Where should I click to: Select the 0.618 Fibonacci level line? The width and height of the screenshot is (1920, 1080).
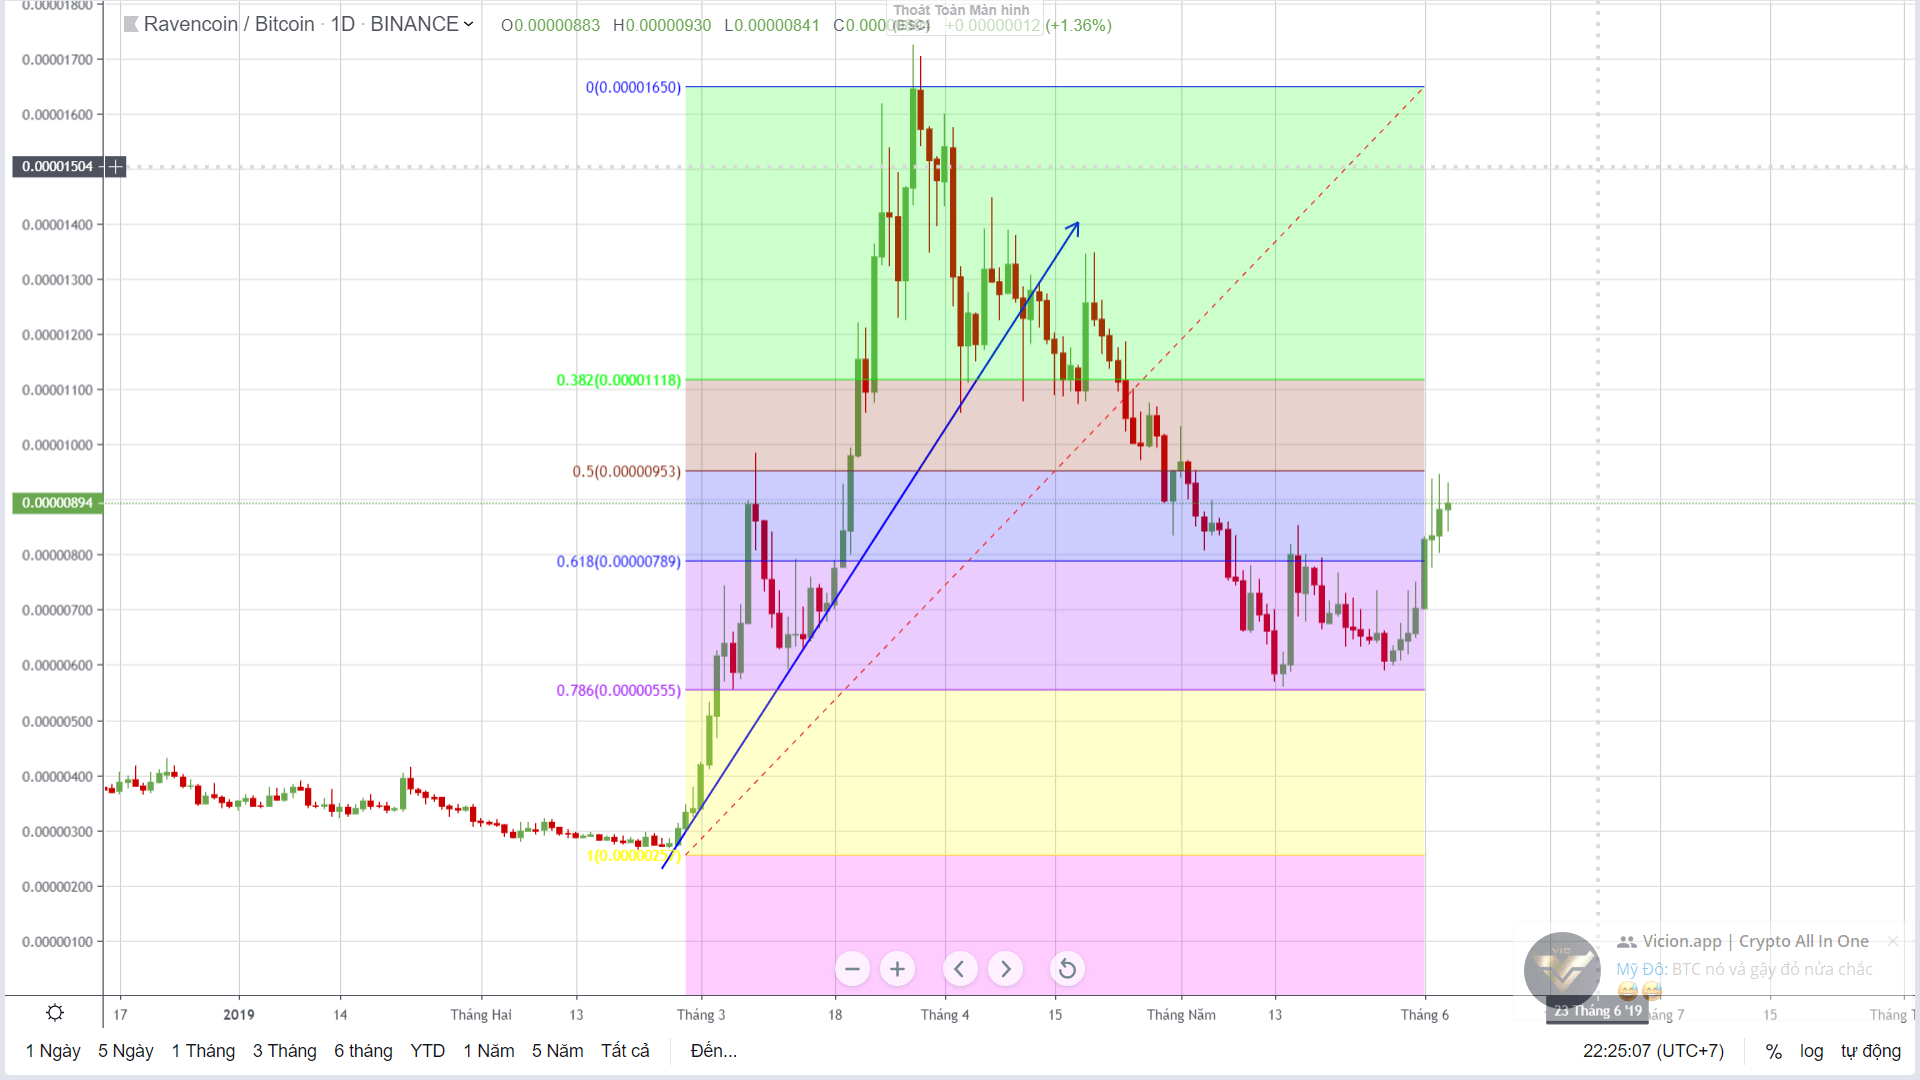pyautogui.click(x=1055, y=561)
